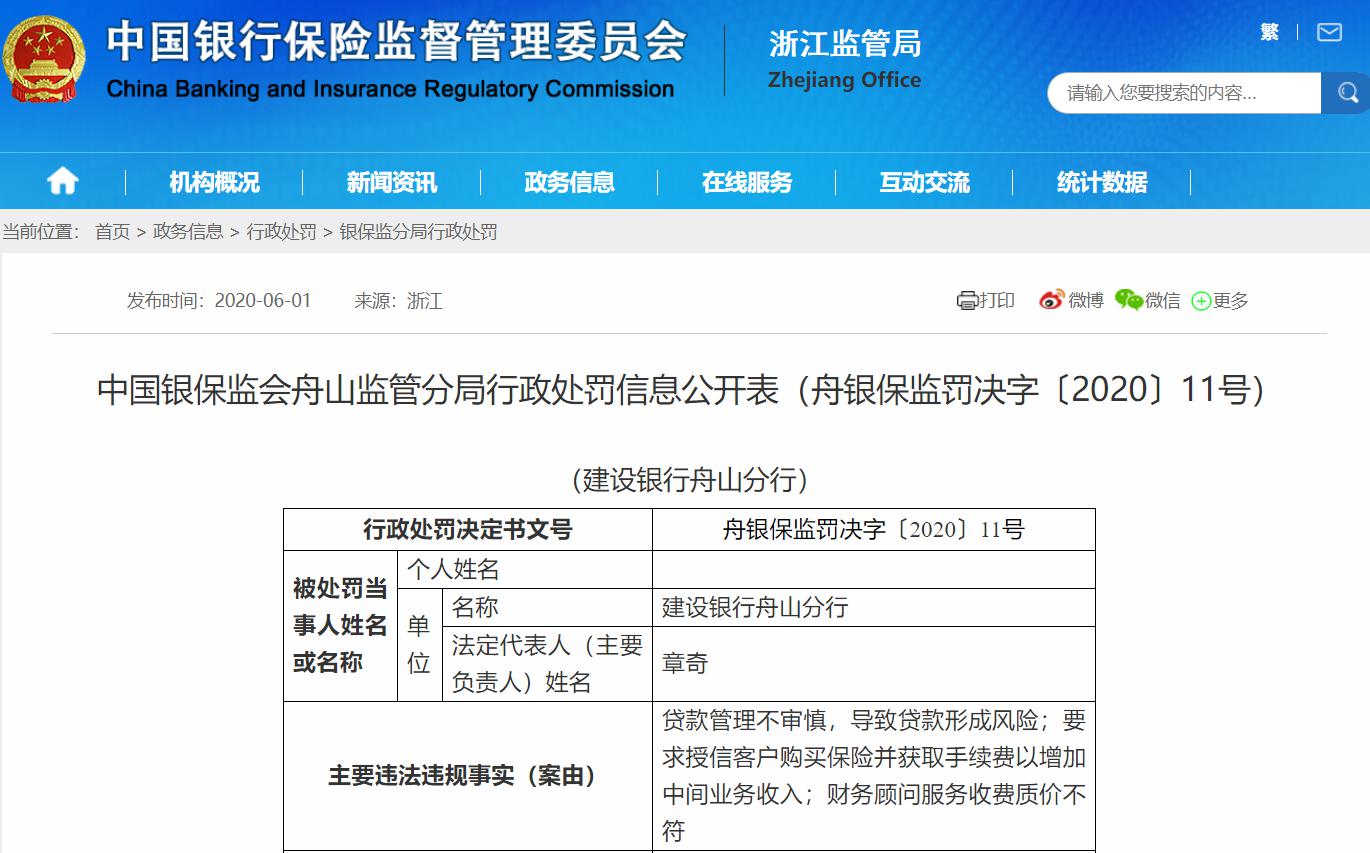The height and width of the screenshot is (853, 1370).
Task: Open the 互动交流 menu
Action: click(x=924, y=182)
